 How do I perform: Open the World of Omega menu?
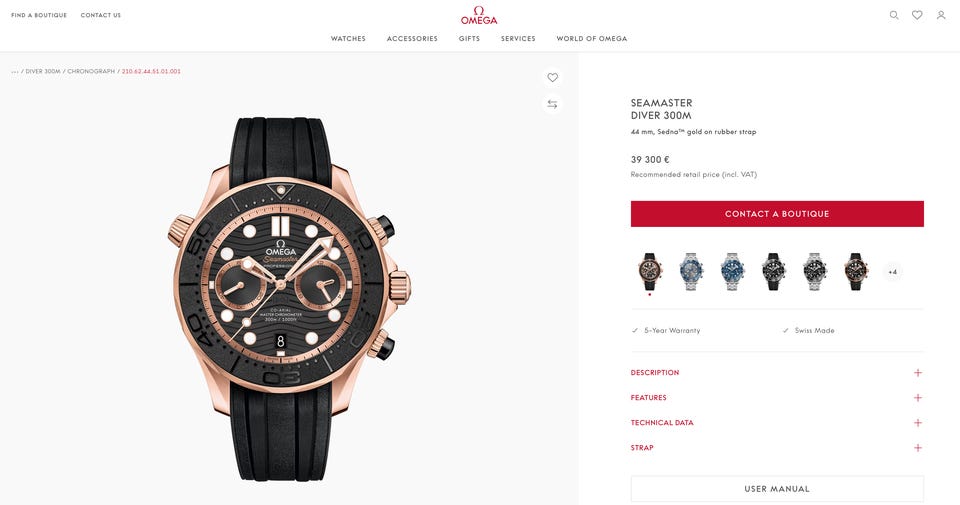point(591,39)
